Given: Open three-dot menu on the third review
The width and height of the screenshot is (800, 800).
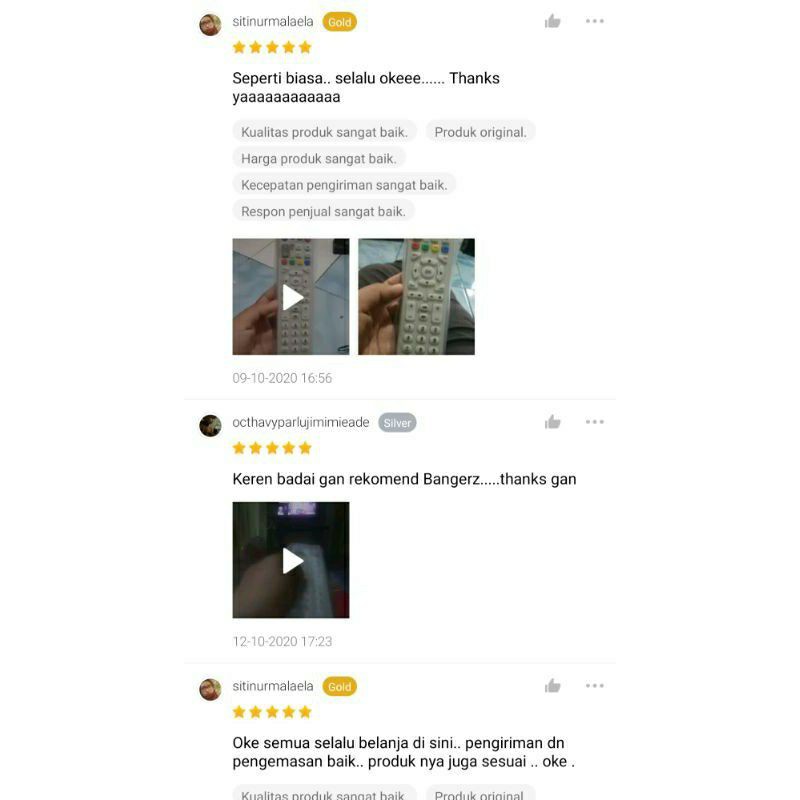Looking at the screenshot, I should [594, 686].
